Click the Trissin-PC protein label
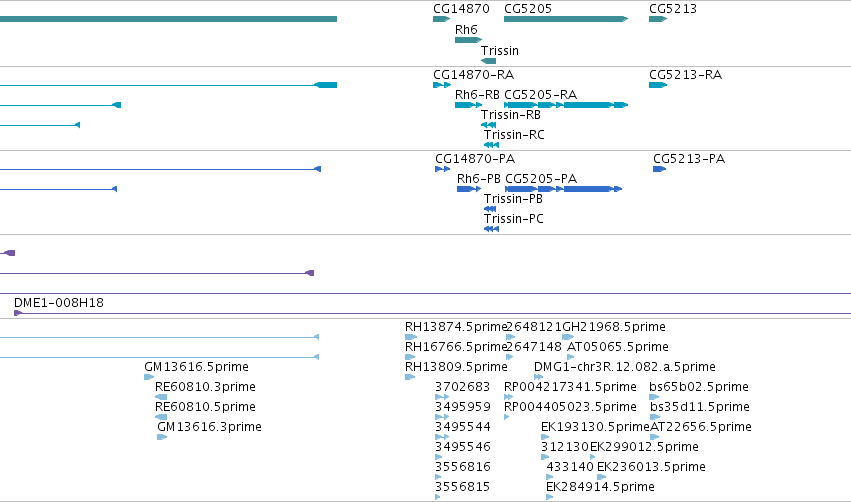This screenshot has height=502, width=851. (x=513, y=219)
